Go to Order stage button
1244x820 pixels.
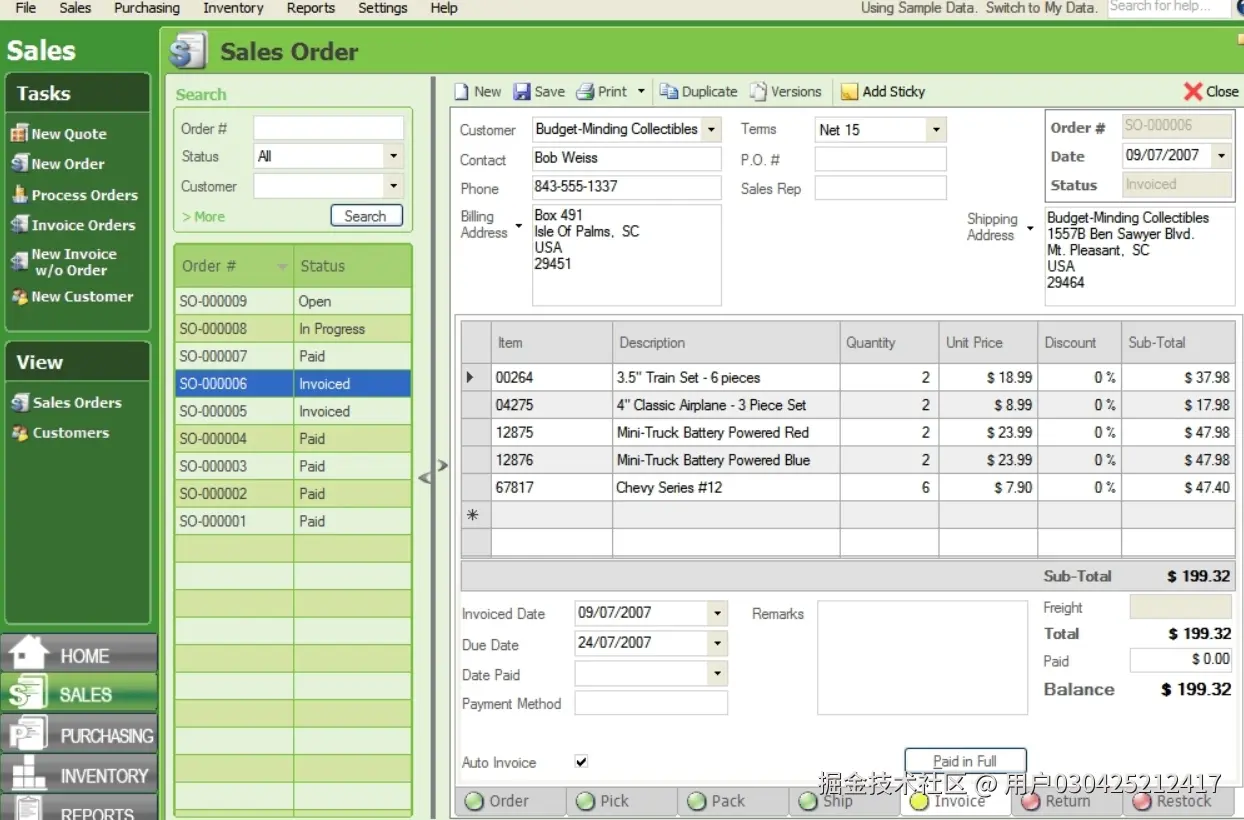510,801
